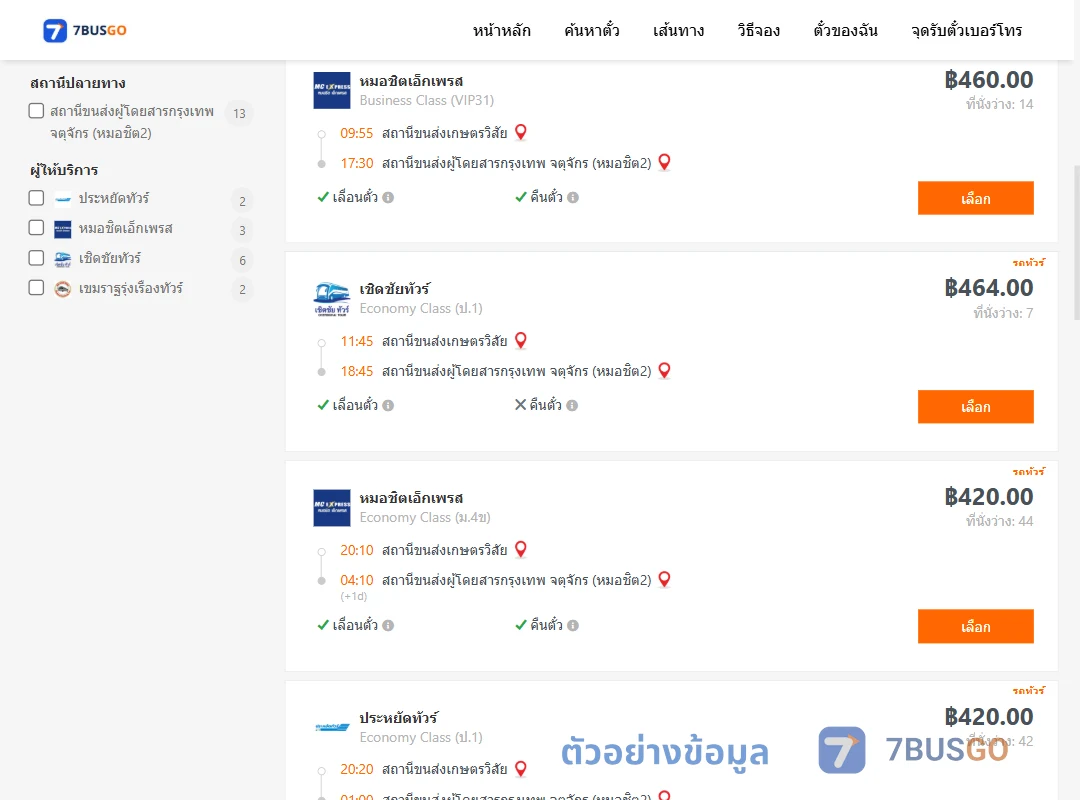This screenshot has height=800, width=1080.
Task: Select the ฿420.00 หมอชิตเอ็กเพรส 20:10 trip
Action: (x=975, y=626)
